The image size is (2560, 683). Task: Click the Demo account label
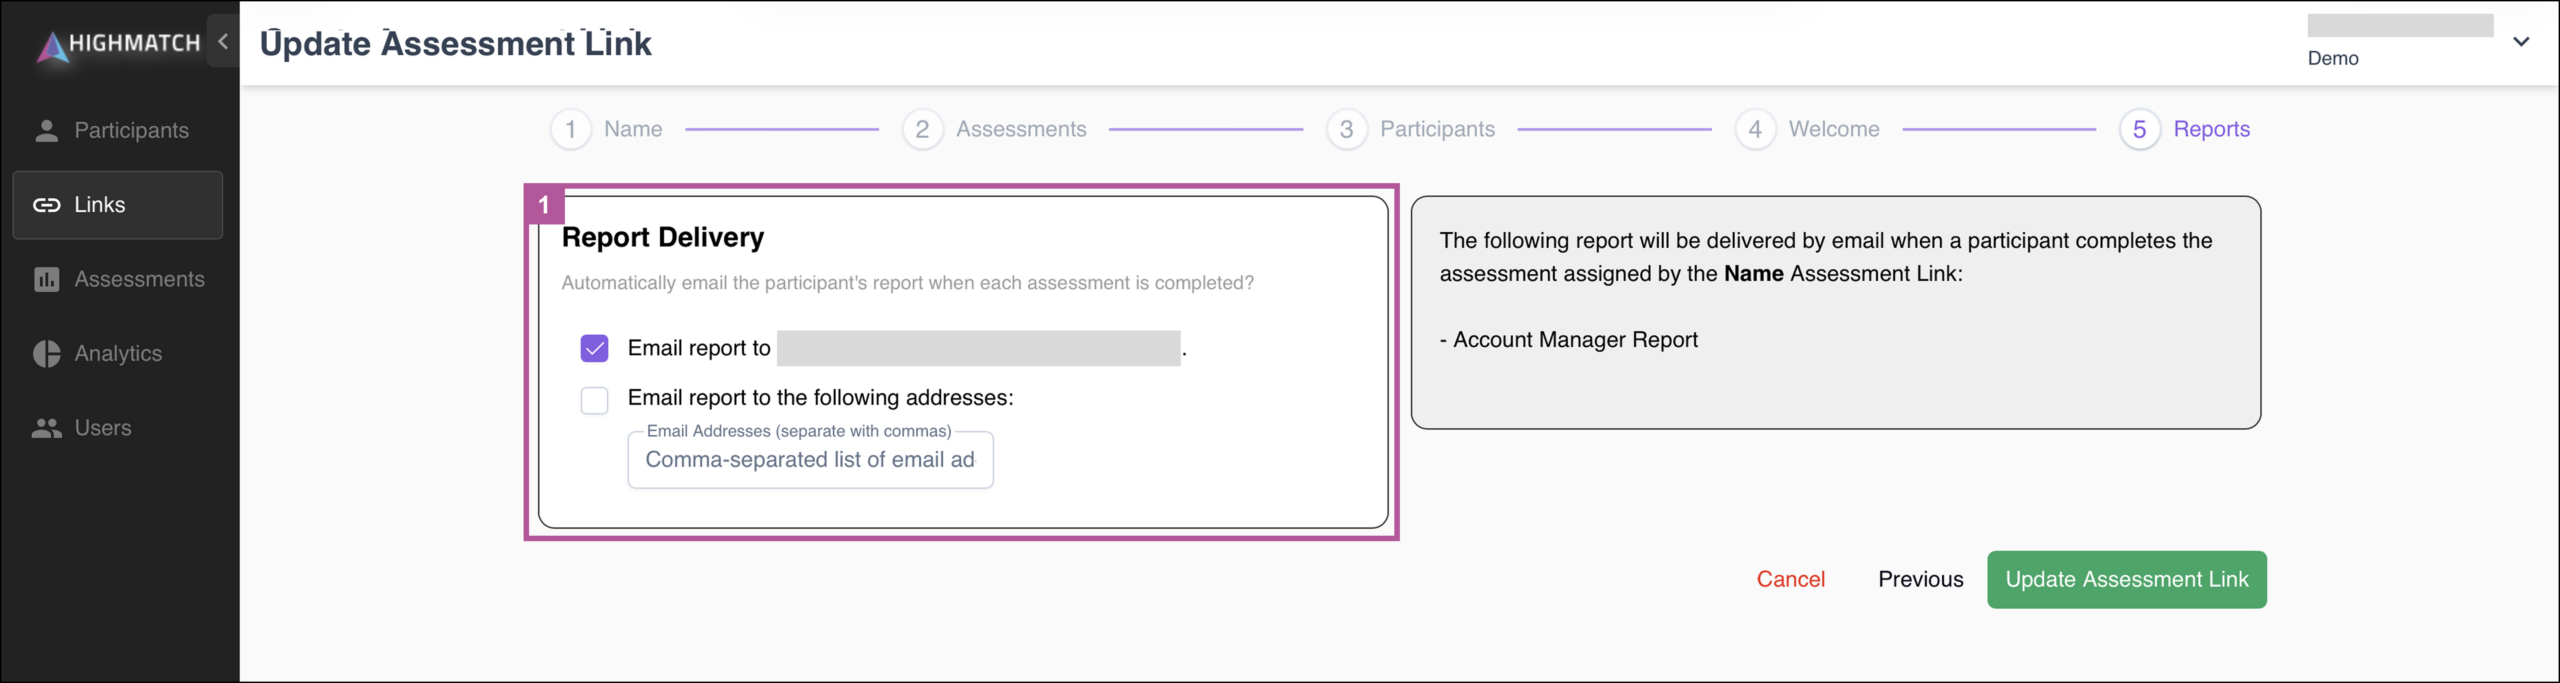pos(2332,58)
